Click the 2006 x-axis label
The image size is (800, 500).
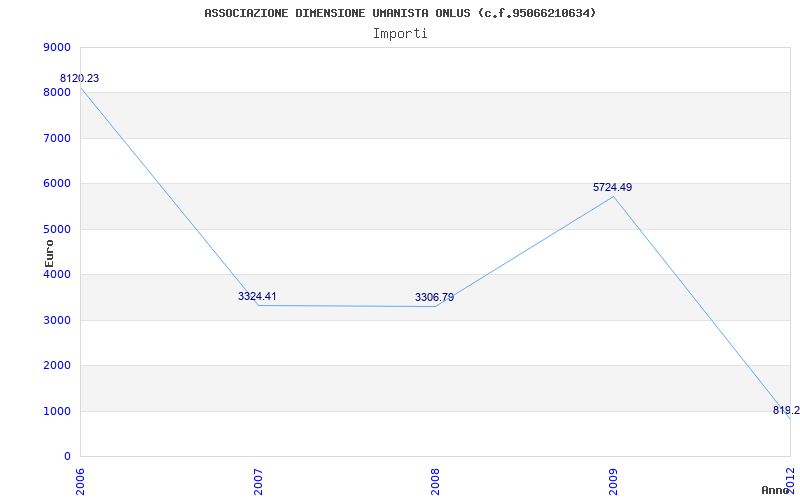81,479
